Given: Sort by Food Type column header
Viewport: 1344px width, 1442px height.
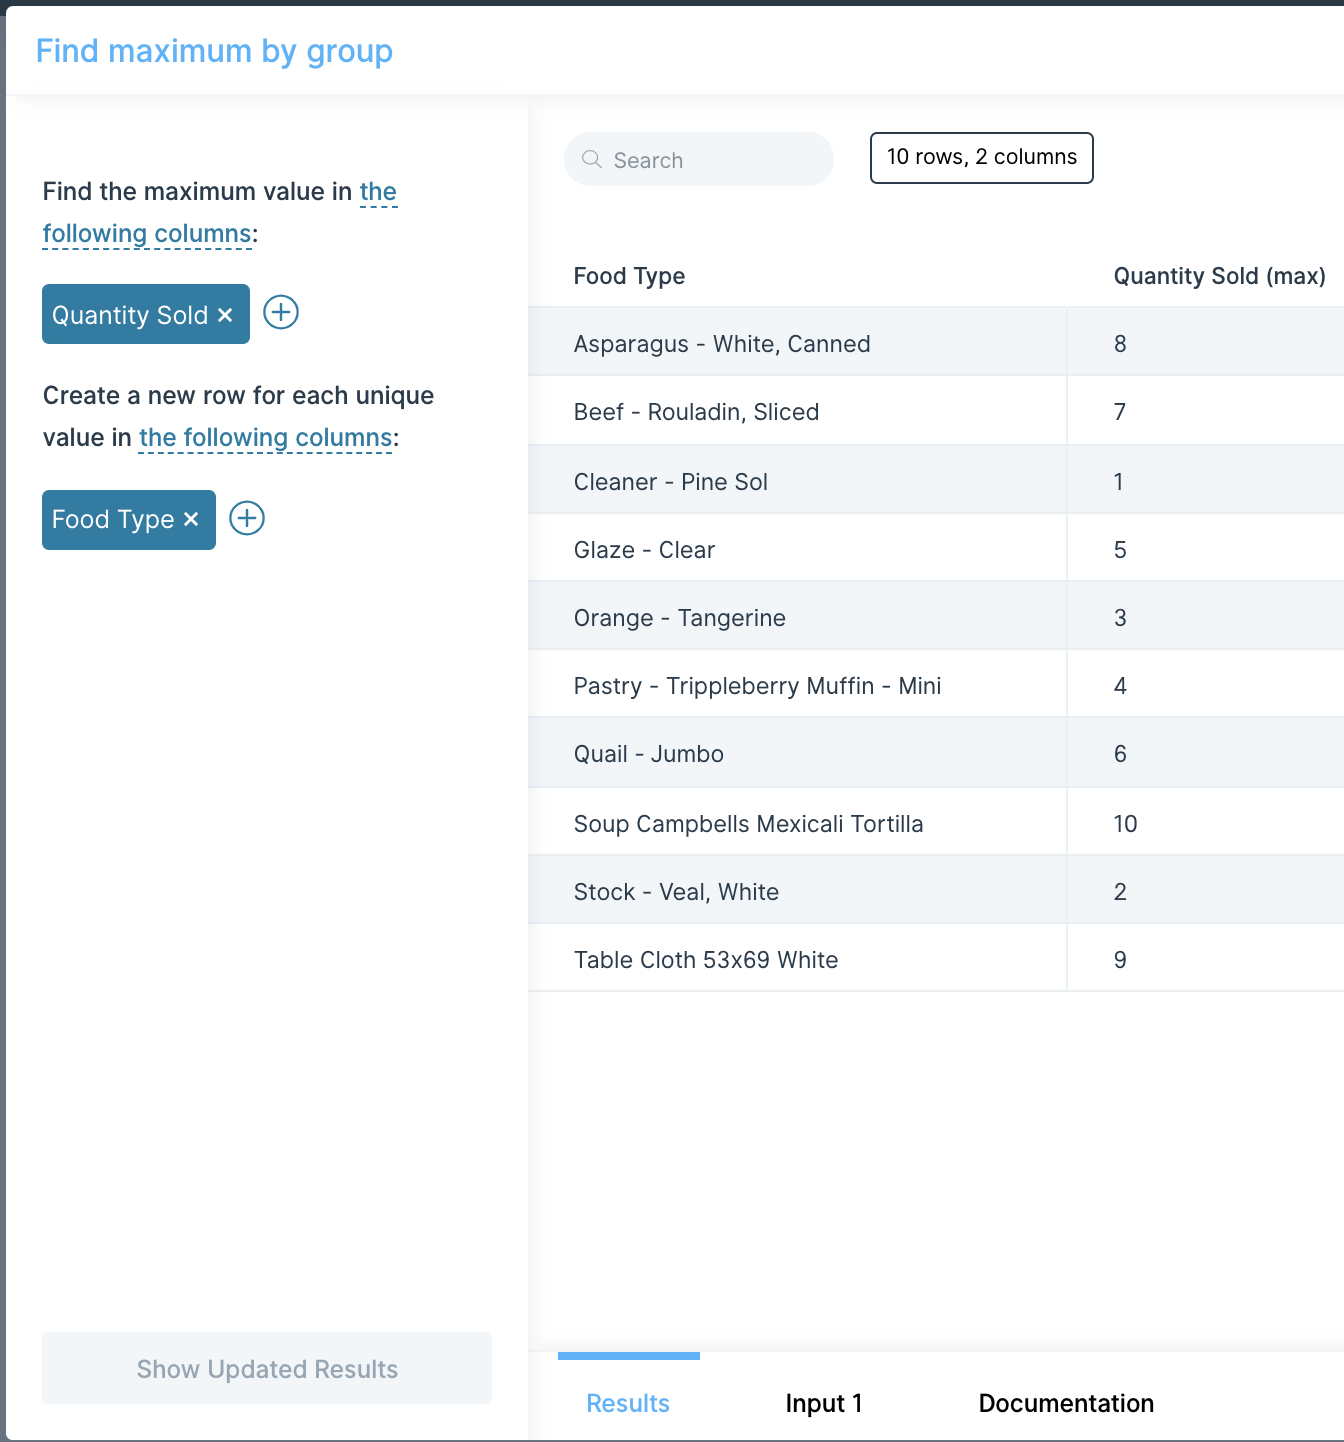Looking at the screenshot, I should point(629,276).
